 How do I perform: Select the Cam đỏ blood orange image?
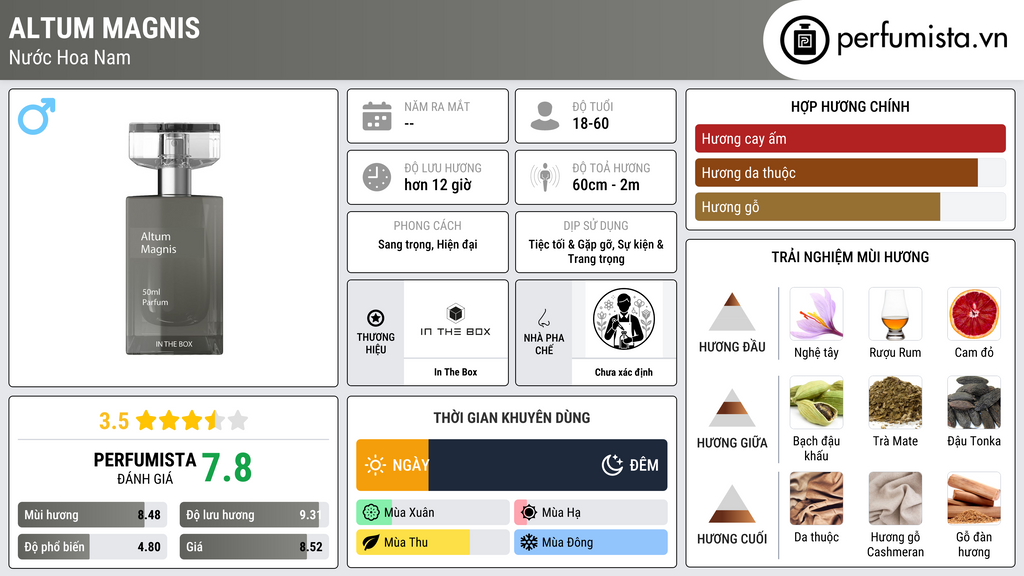974,314
